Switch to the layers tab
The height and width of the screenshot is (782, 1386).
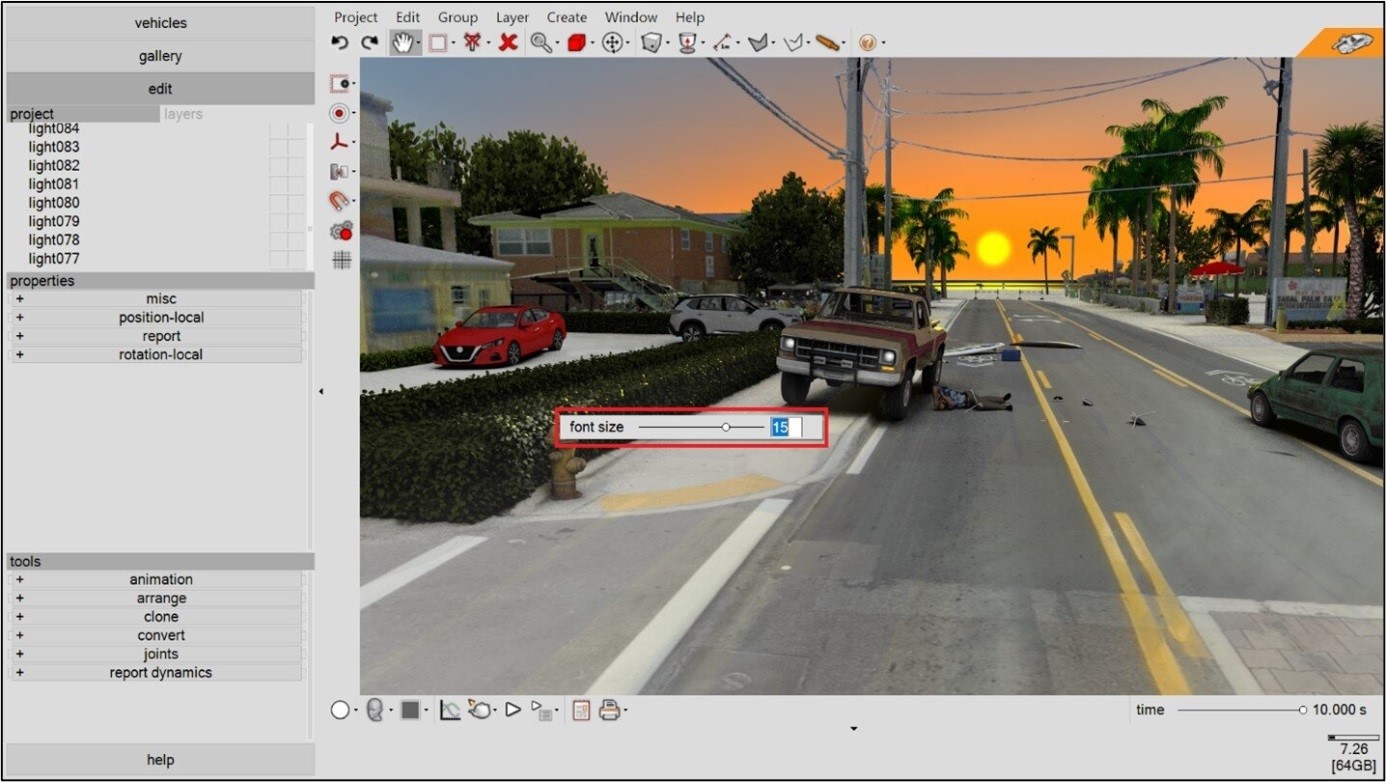183,114
